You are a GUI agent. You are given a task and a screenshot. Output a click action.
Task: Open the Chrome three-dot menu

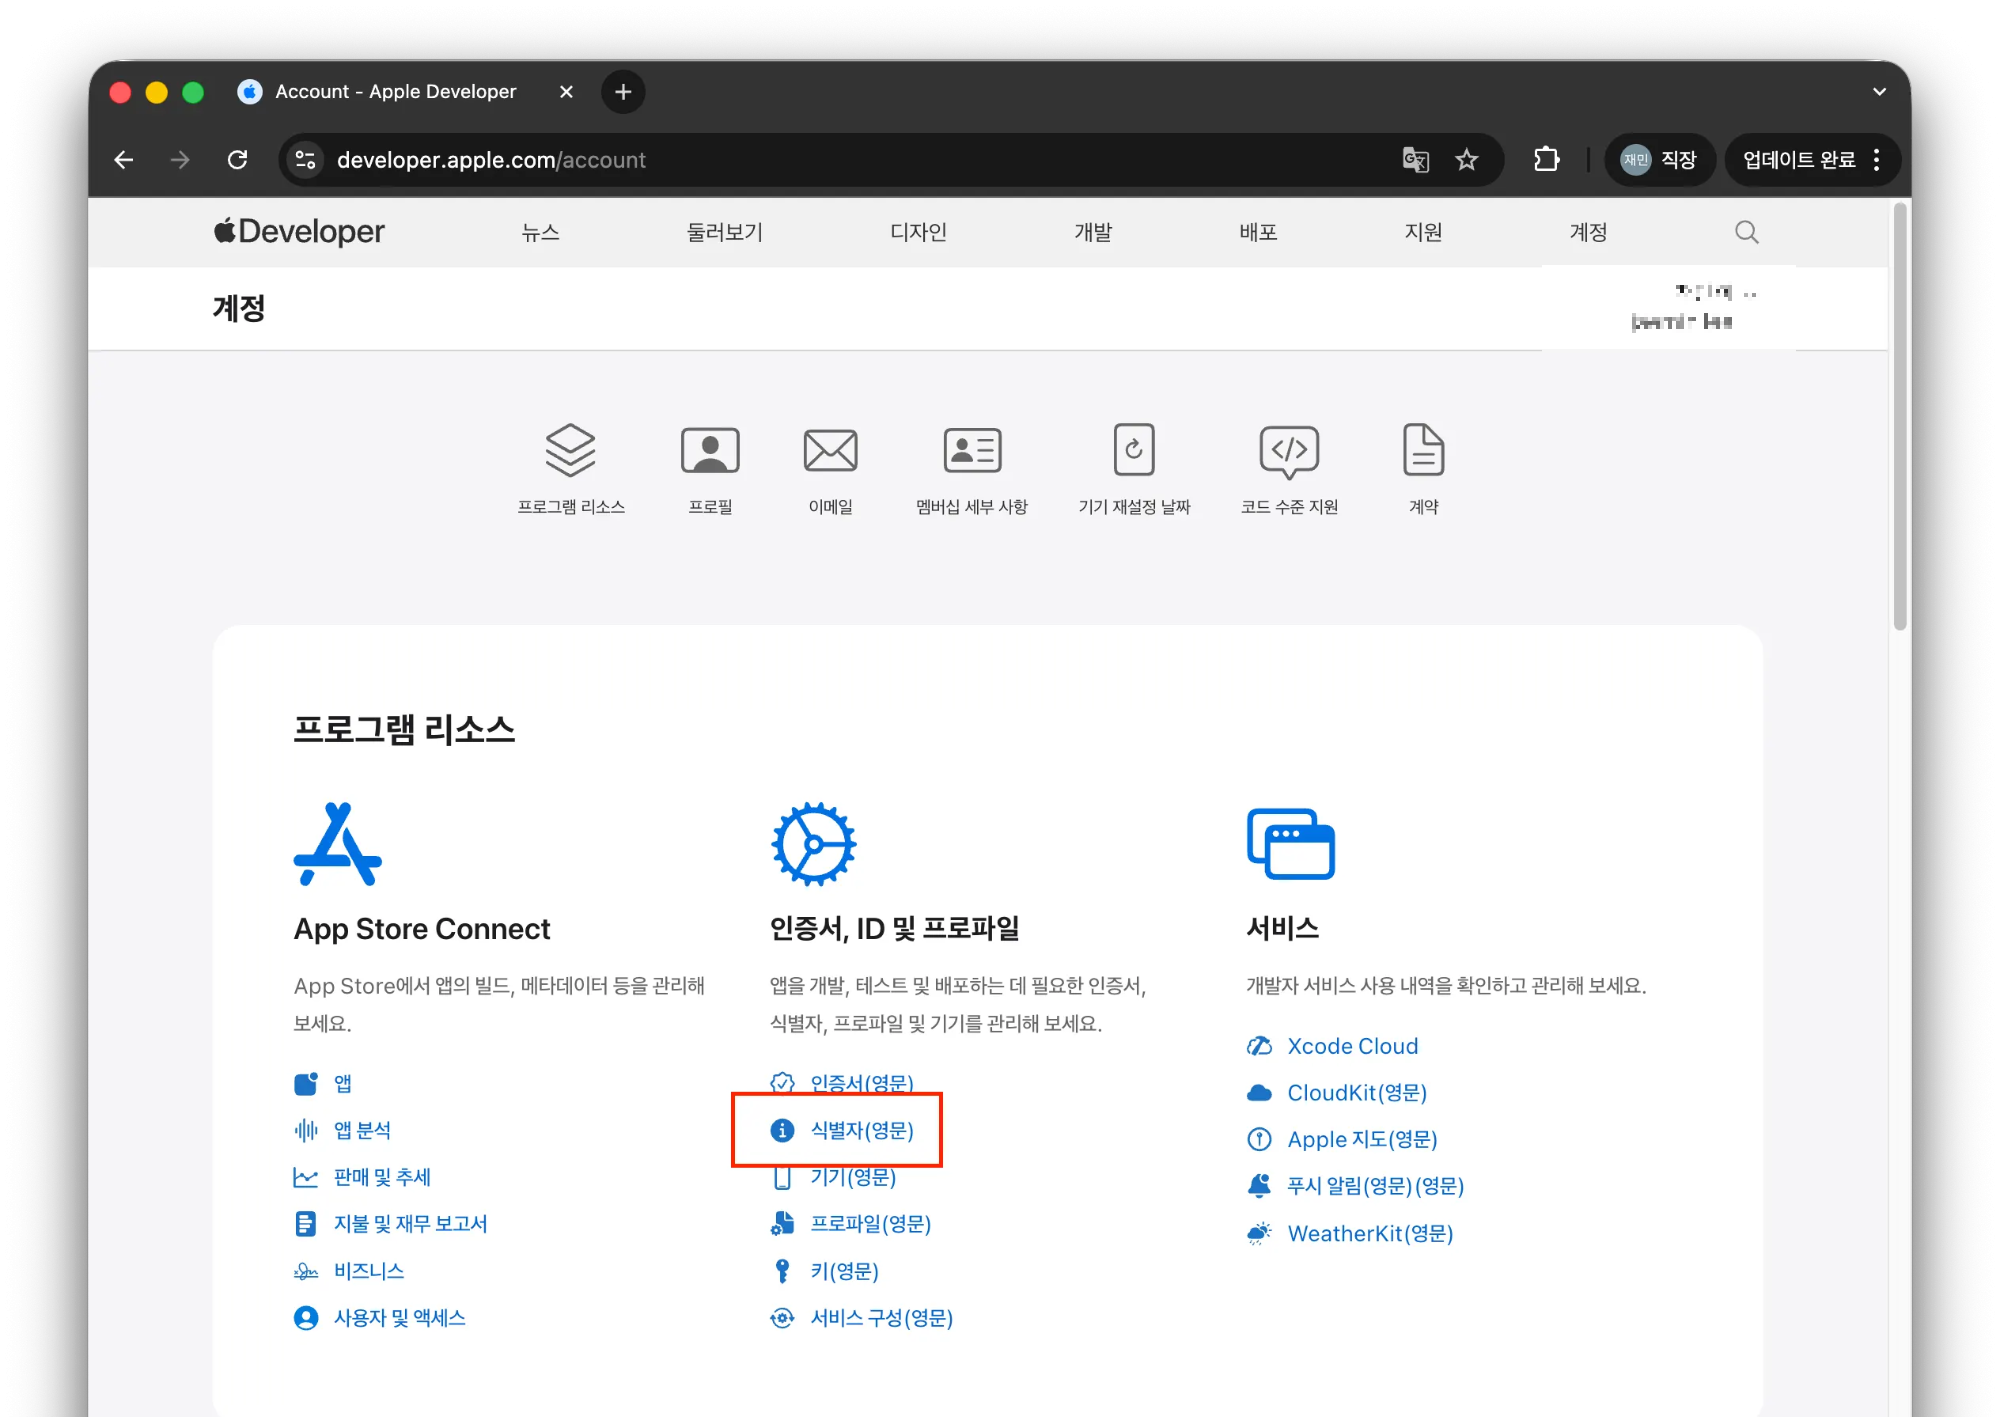1877,160
